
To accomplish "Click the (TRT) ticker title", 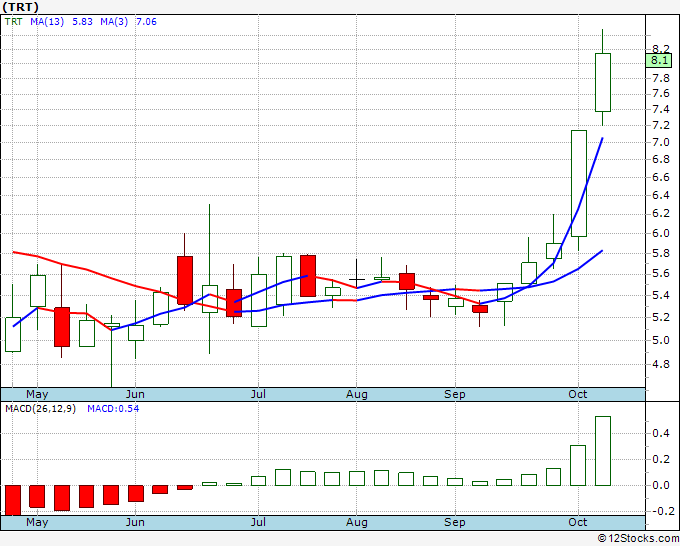I will pos(20,6).
